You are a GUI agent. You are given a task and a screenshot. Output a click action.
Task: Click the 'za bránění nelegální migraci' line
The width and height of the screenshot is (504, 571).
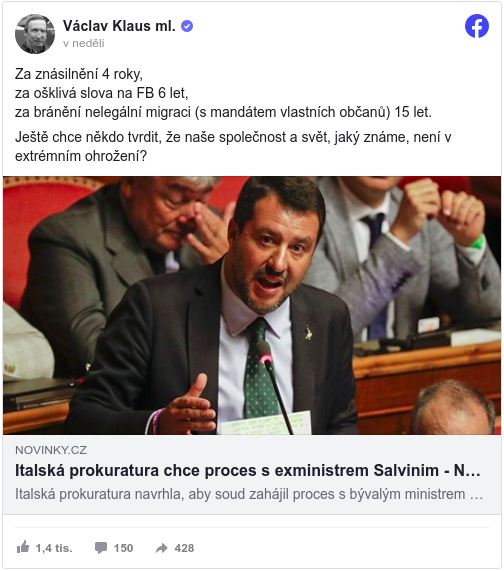(223, 112)
